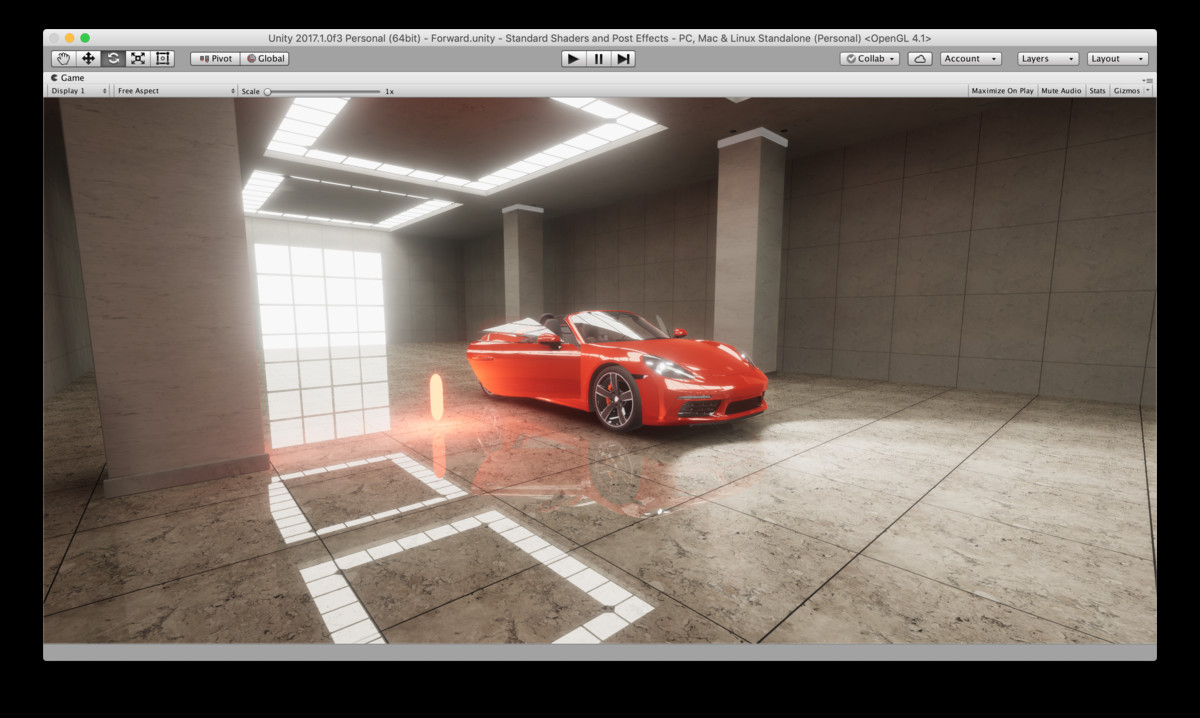The image size is (1200, 718).
Task: Open the Display 1 dropdown
Action: [79, 91]
